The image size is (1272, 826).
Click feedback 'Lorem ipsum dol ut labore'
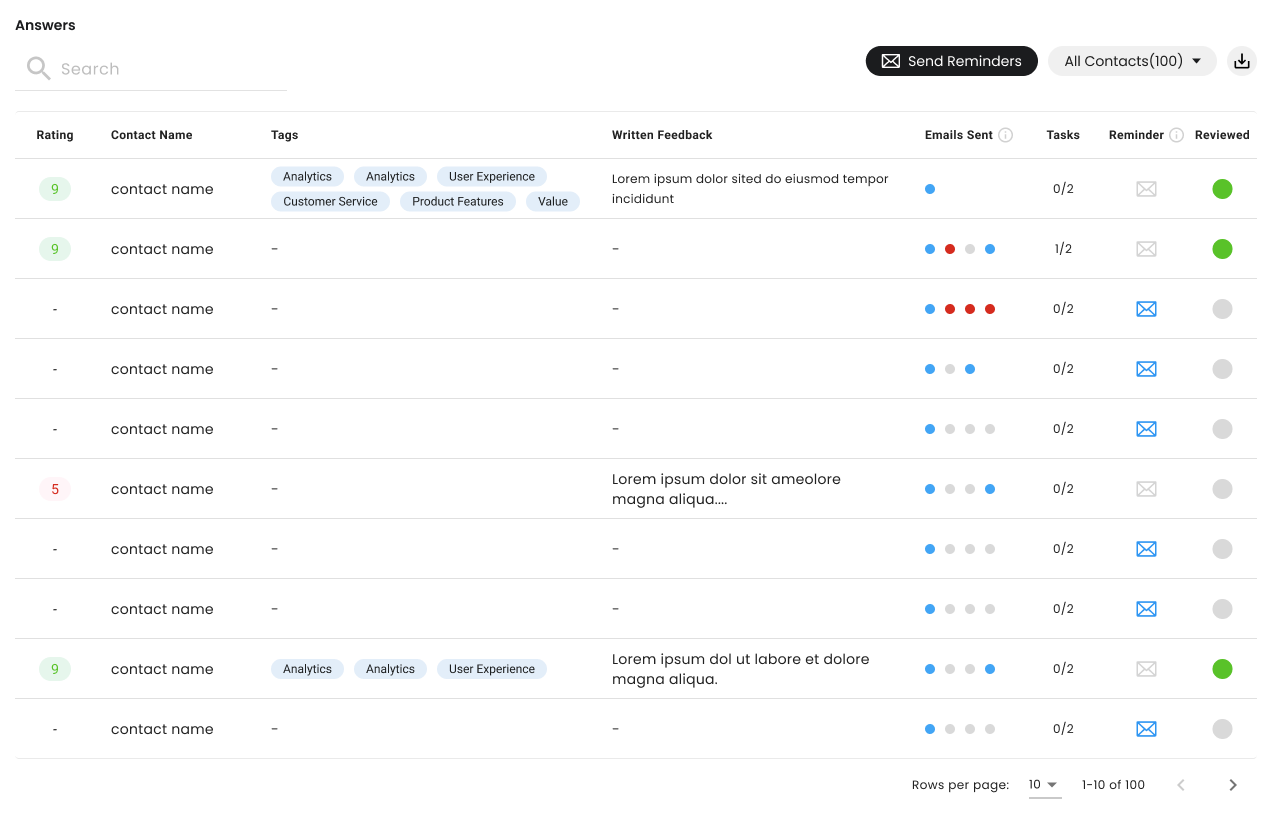[x=740, y=669]
